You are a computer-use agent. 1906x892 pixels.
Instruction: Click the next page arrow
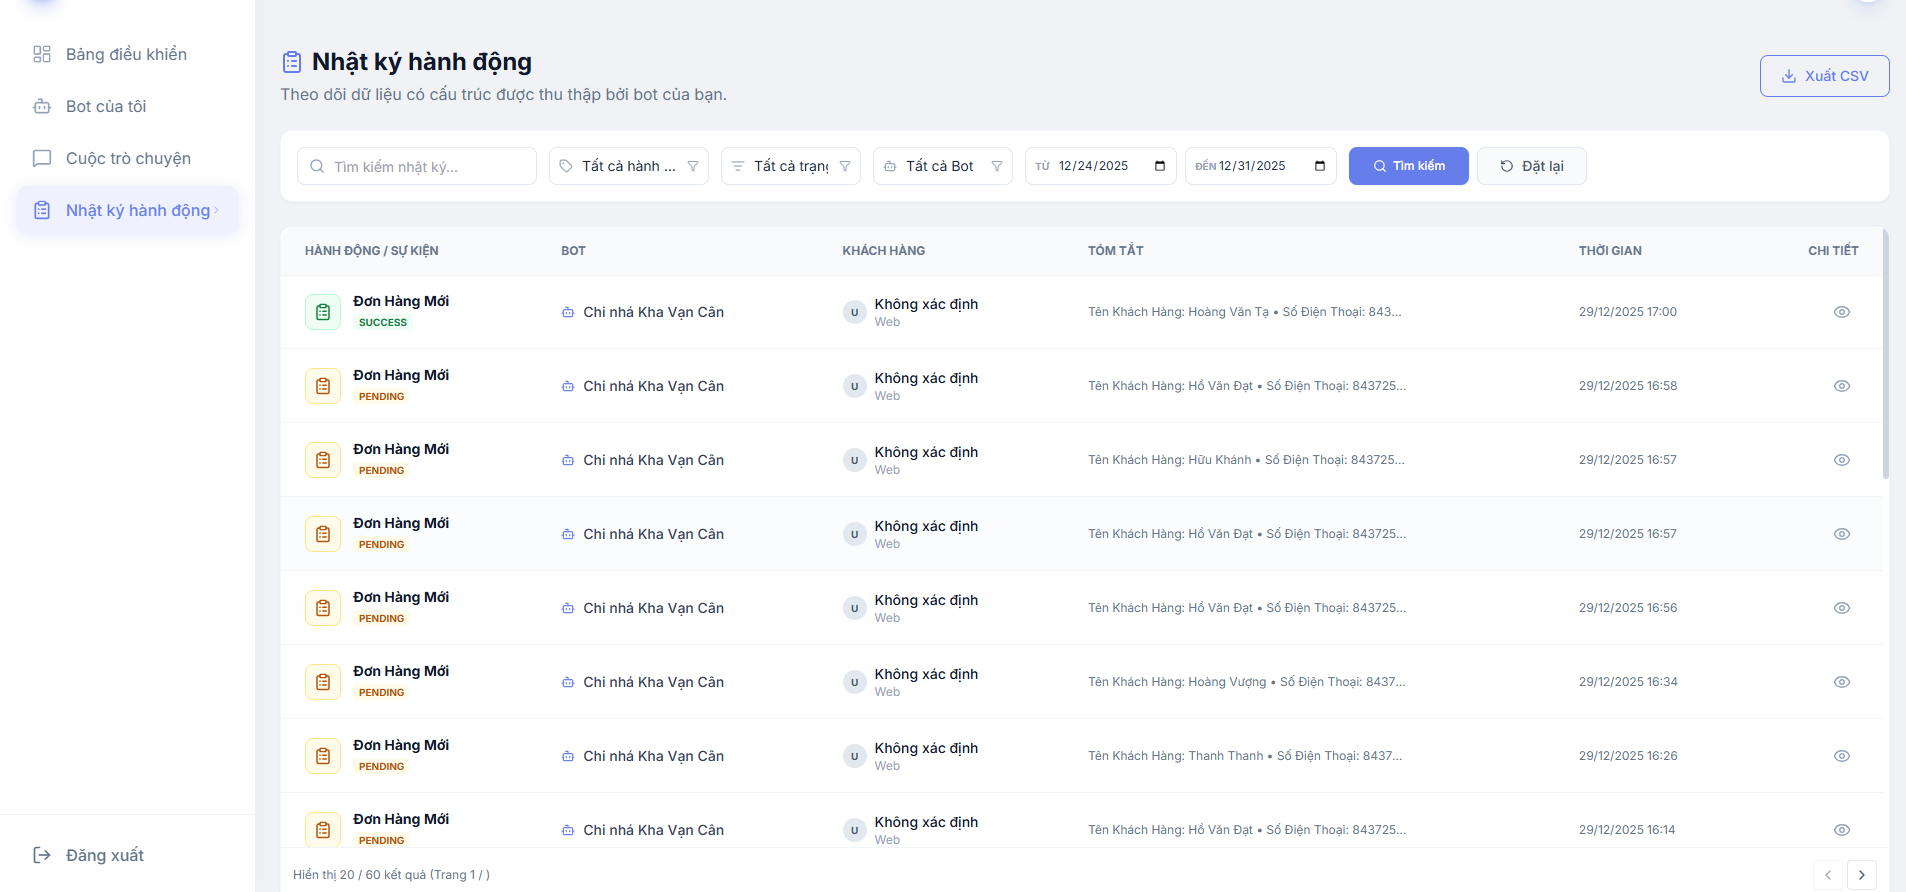pyautogui.click(x=1861, y=875)
